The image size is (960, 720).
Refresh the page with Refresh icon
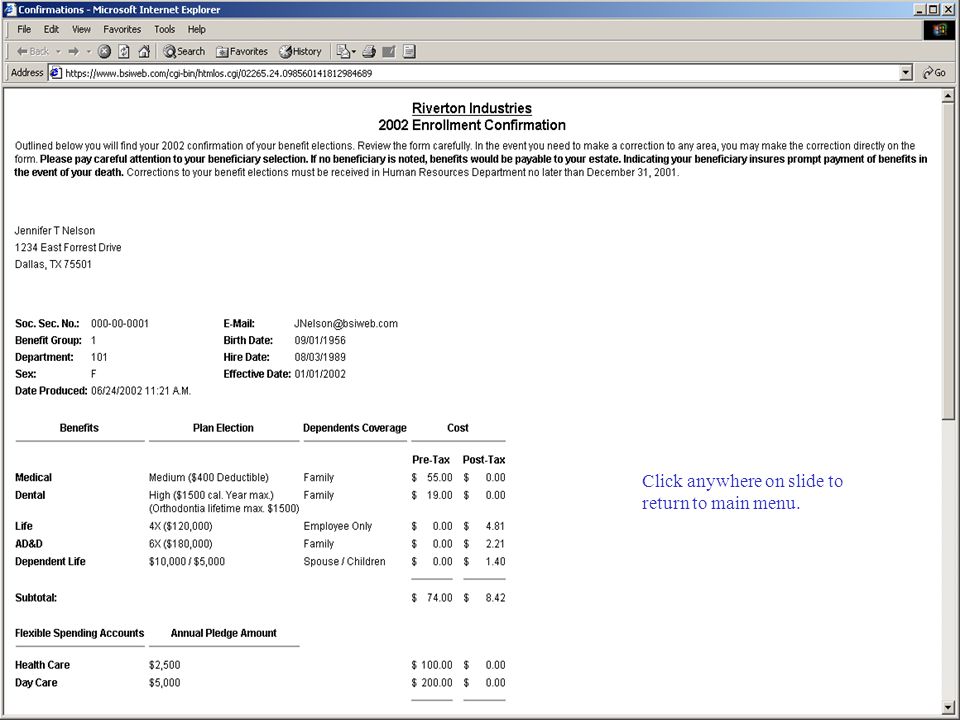[x=124, y=51]
